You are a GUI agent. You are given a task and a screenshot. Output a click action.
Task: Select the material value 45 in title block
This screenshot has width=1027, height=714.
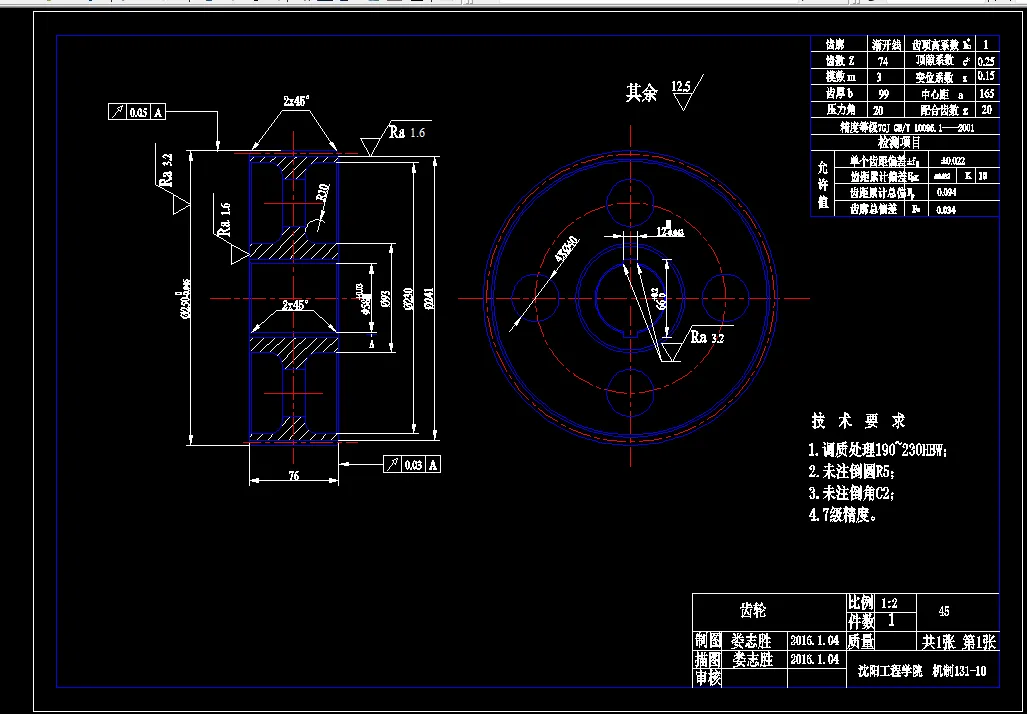[x=944, y=611]
